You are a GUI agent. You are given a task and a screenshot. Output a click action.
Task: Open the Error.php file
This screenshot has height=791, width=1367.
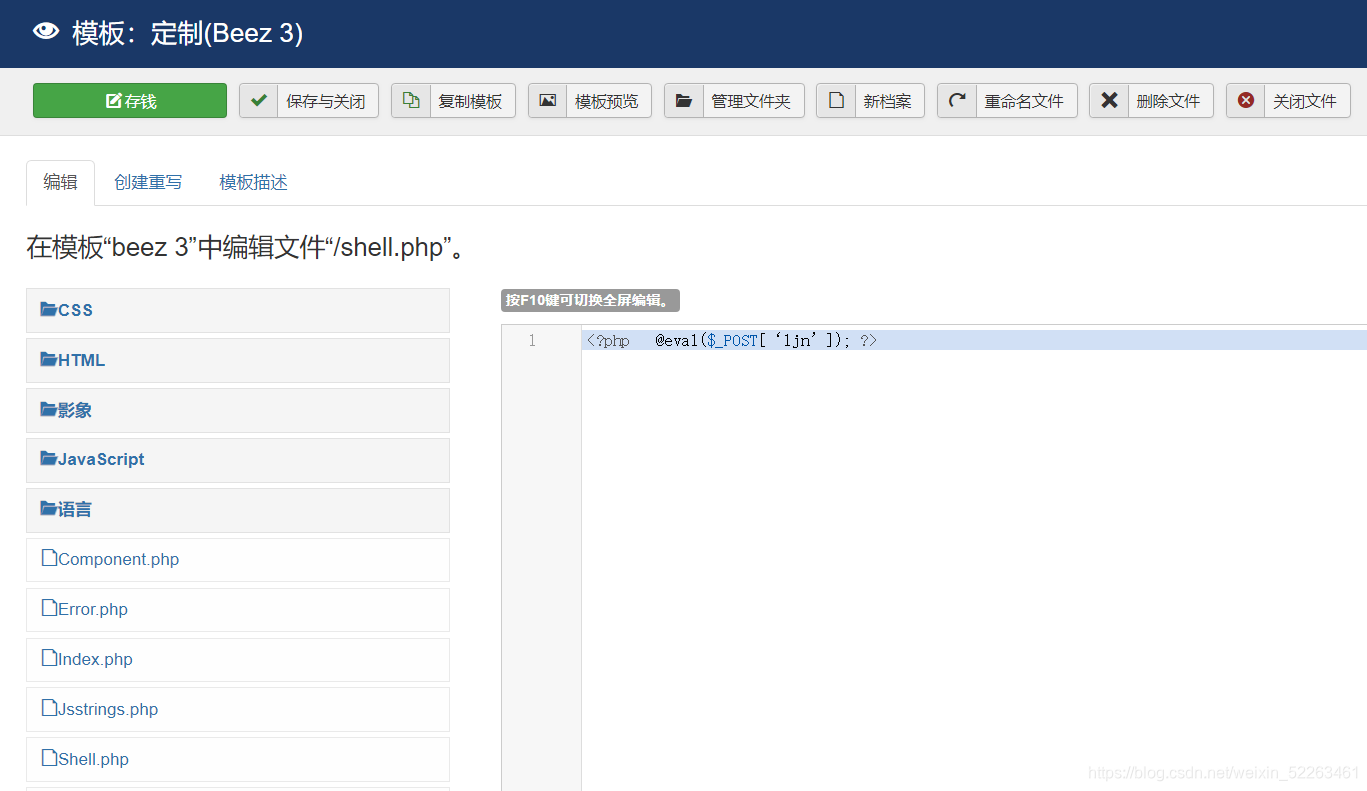click(238, 609)
